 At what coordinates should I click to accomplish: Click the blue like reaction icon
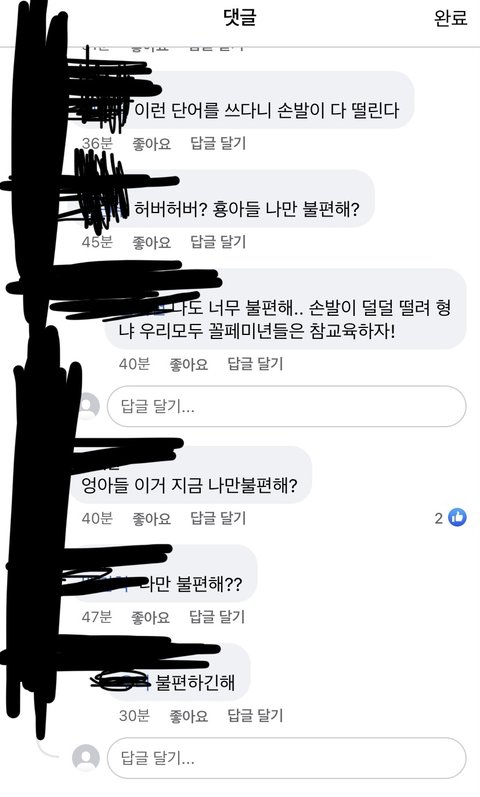[457, 517]
